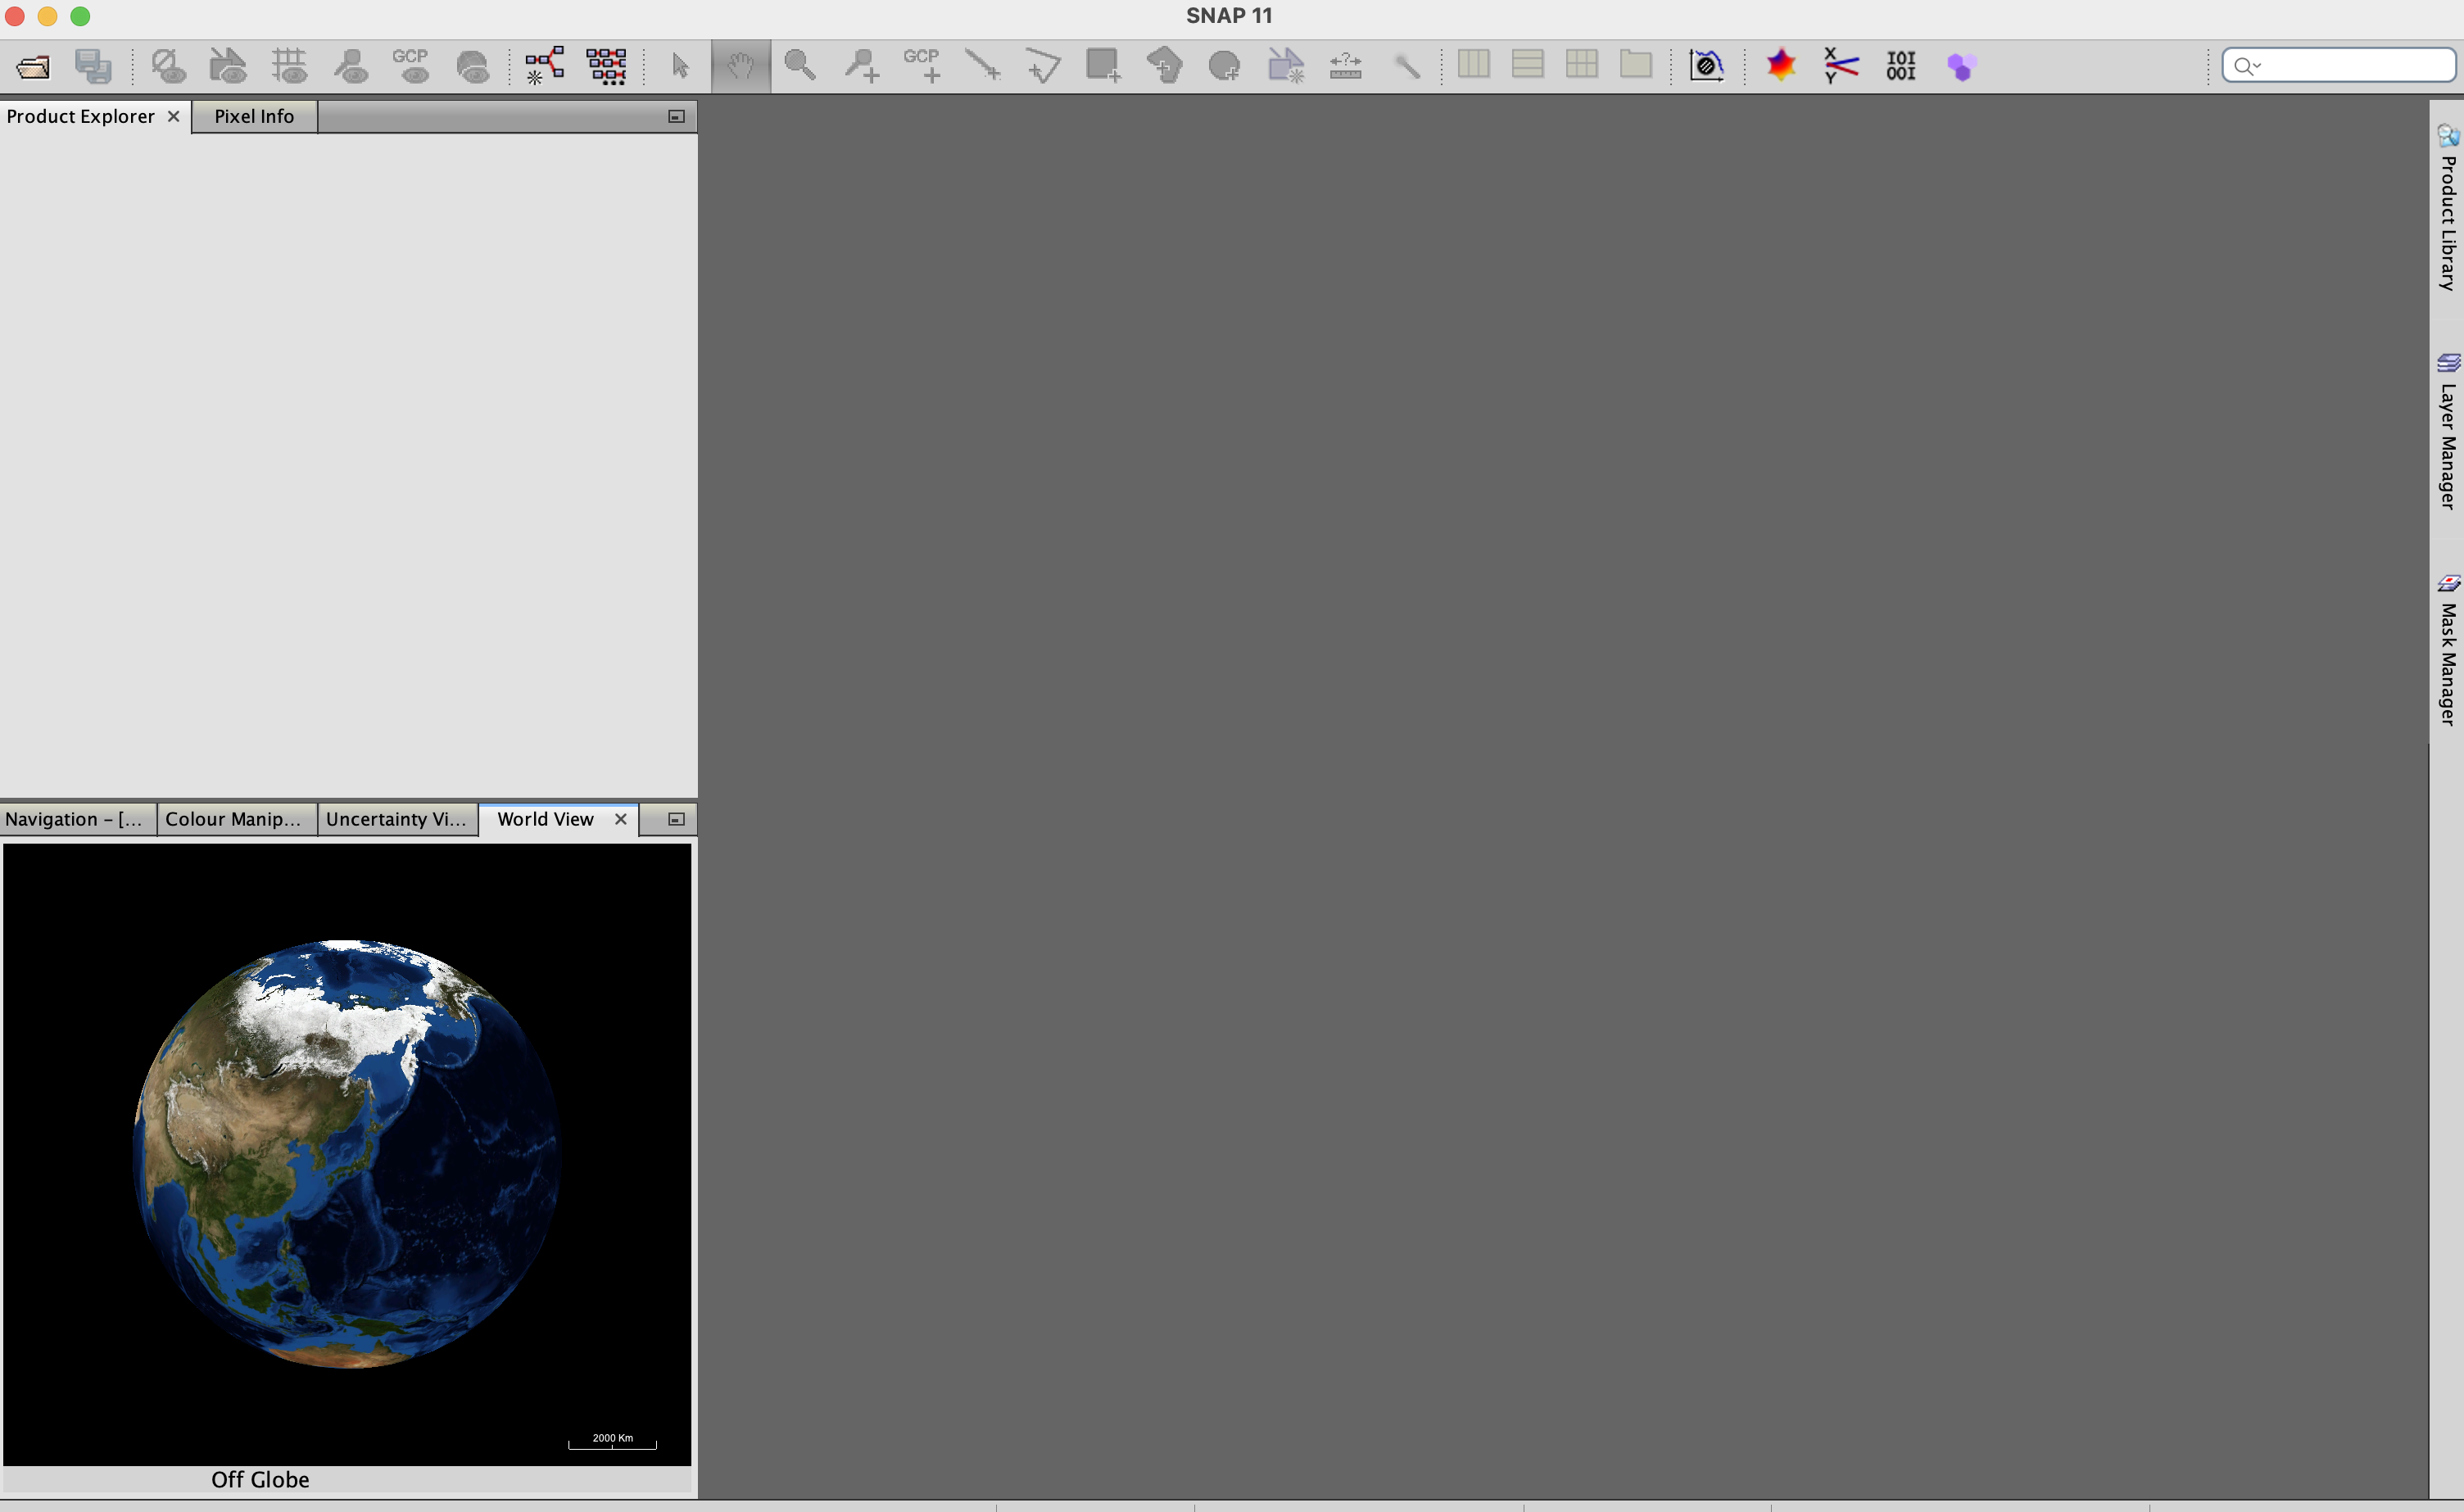Click the colorful star icon

(1780, 66)
